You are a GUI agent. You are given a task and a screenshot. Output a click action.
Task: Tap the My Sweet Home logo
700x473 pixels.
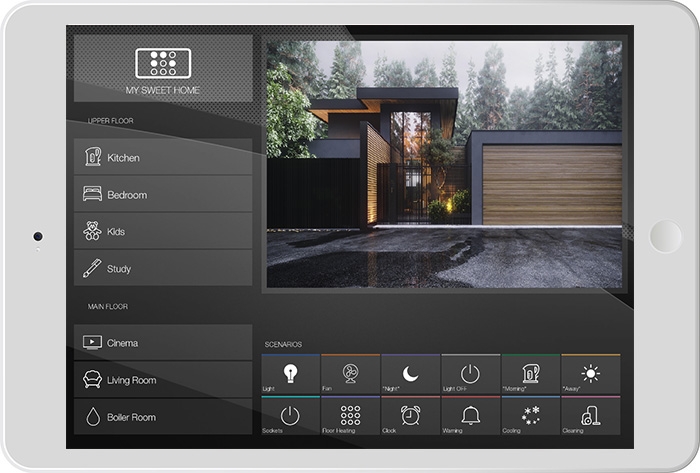point(163,63)
